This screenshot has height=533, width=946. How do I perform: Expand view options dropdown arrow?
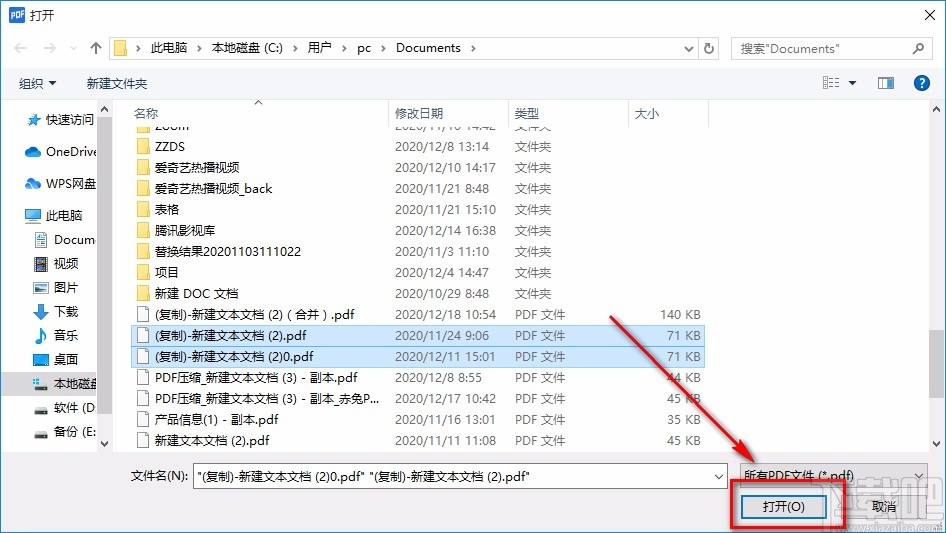[852, 83]
